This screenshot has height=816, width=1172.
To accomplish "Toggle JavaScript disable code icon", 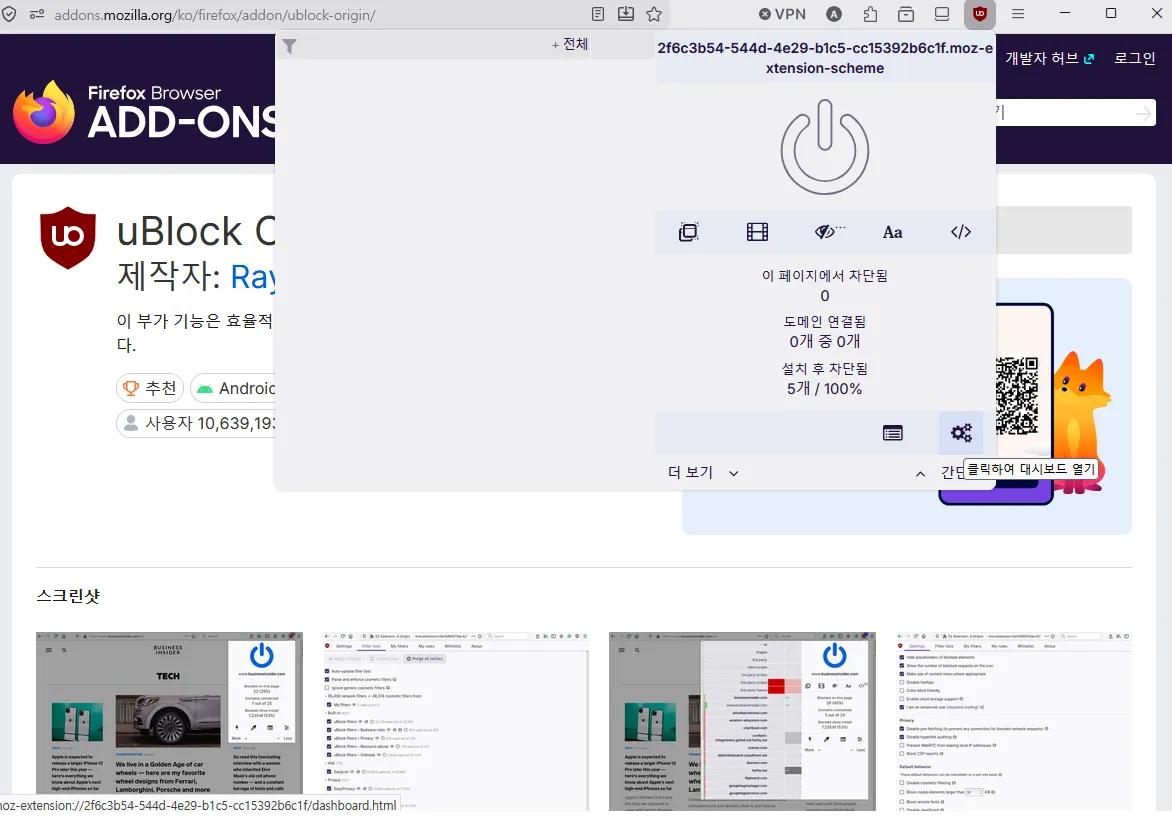I will pos(960,232).
